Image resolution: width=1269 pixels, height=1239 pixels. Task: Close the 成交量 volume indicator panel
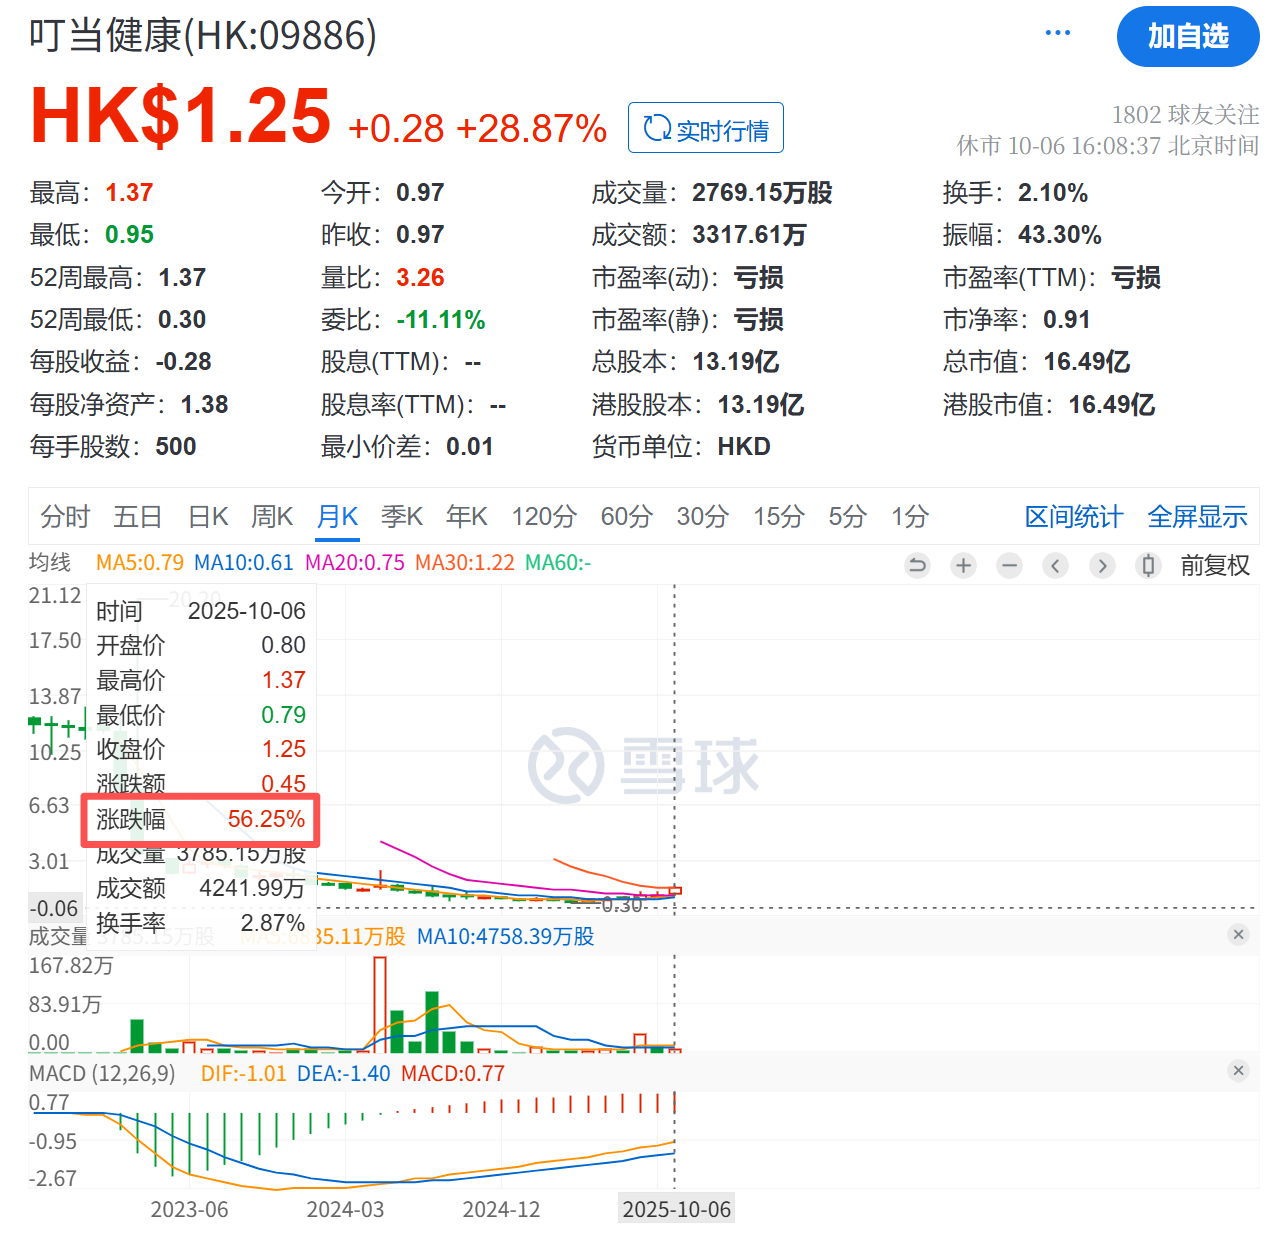pyautogui.click(x=1238, y=934)
